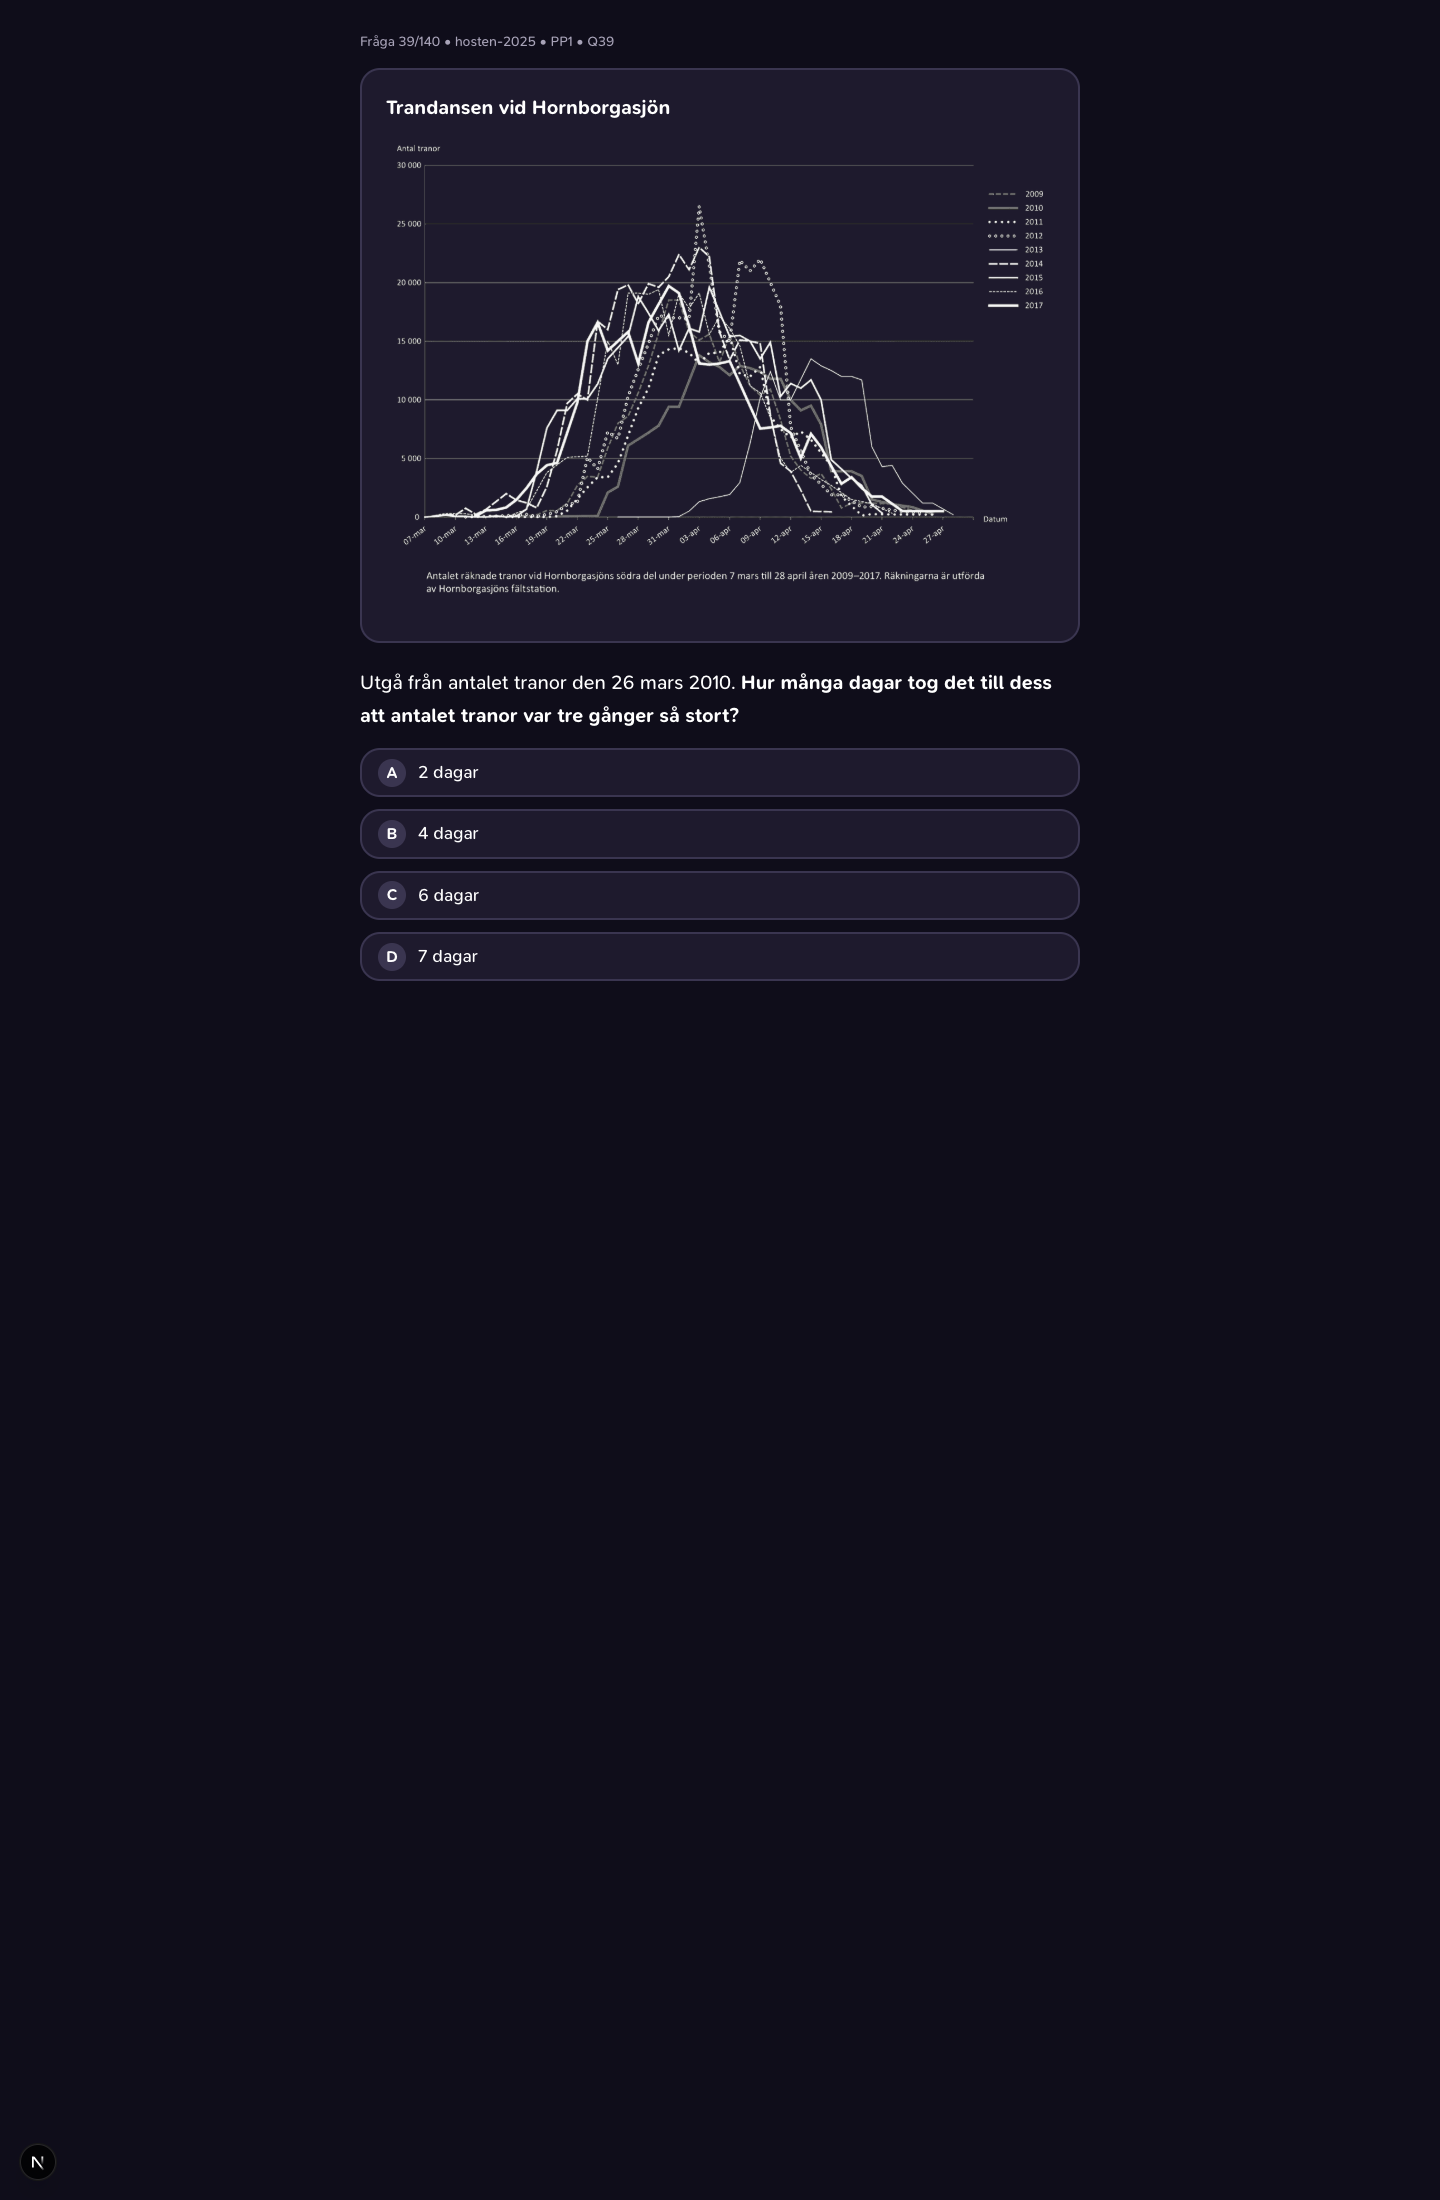
Task: Click the question text about 26 mars 2010
Action: (706, 699)
